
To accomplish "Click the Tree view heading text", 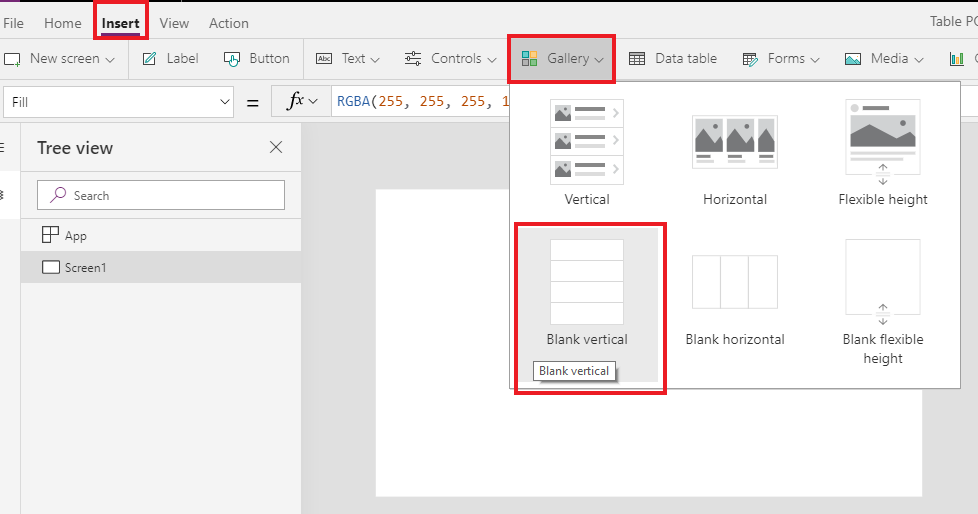I will (75, 148).
